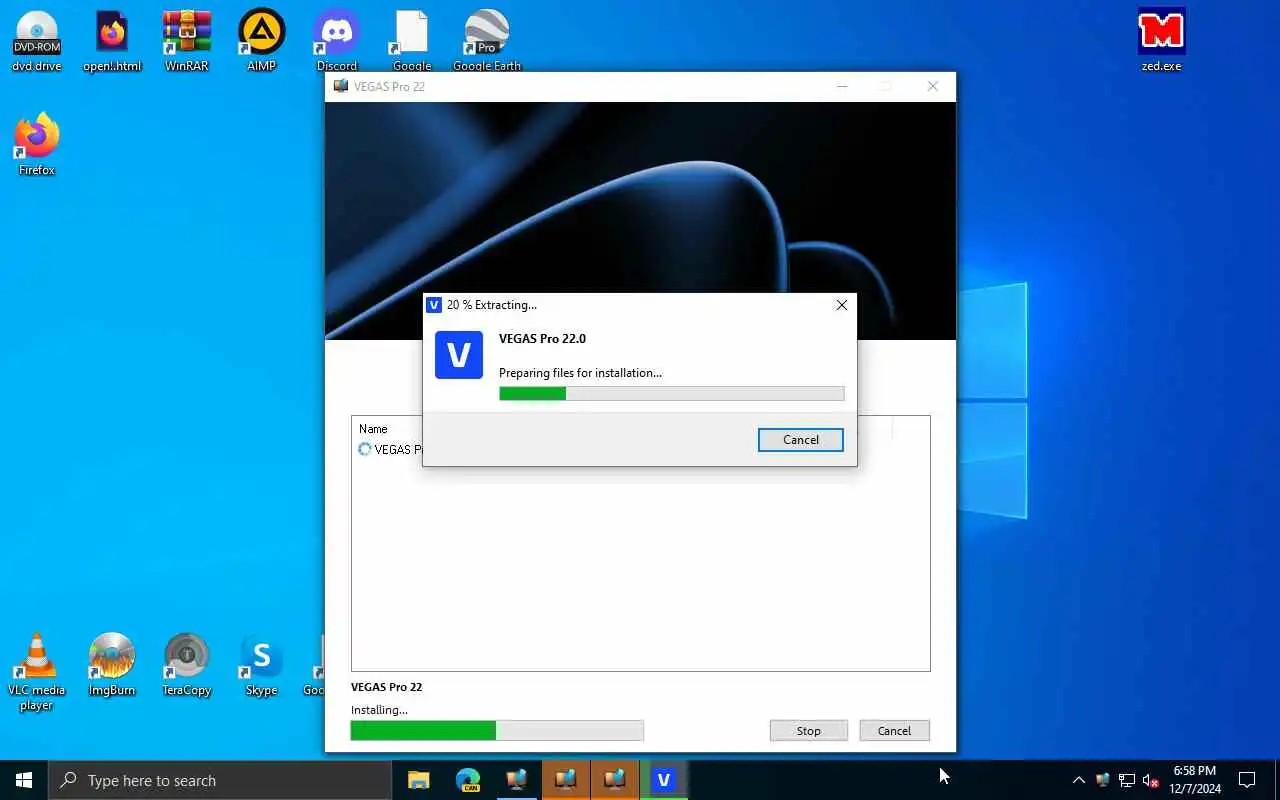Click the Name column header

[x=373, y=429]
